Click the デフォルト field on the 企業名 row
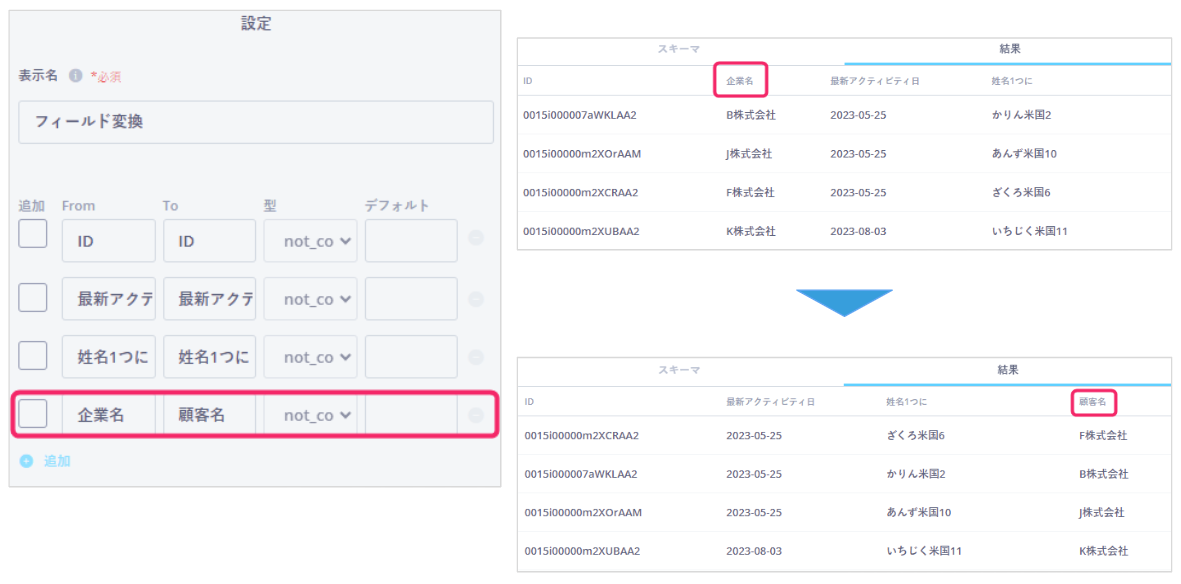Screen dimensions: 1181x584 [411, 414]
